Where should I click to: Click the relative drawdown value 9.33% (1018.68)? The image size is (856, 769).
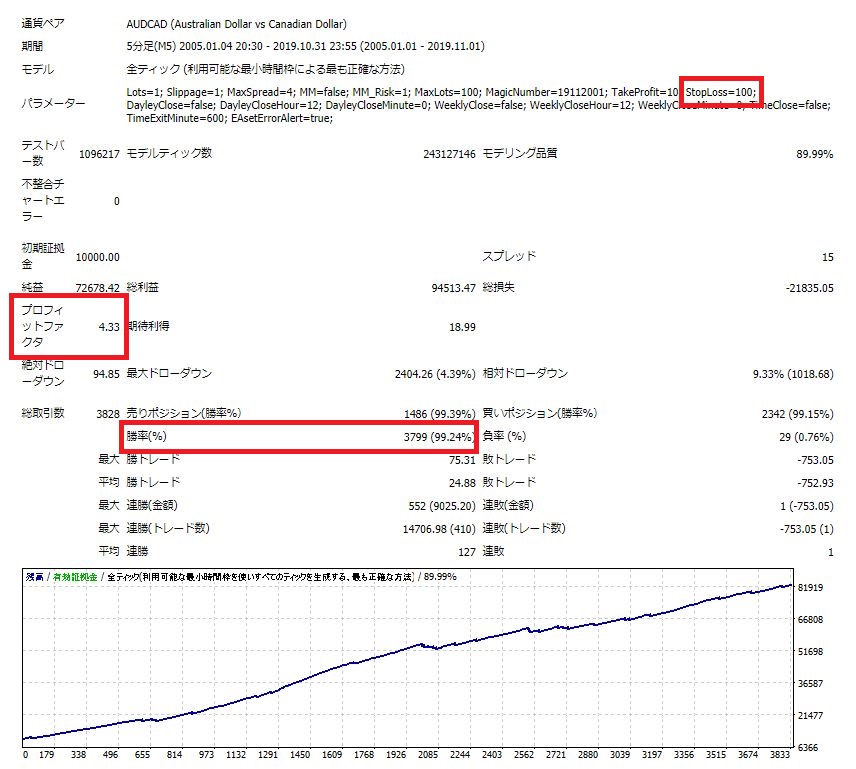tap(793, 374)
